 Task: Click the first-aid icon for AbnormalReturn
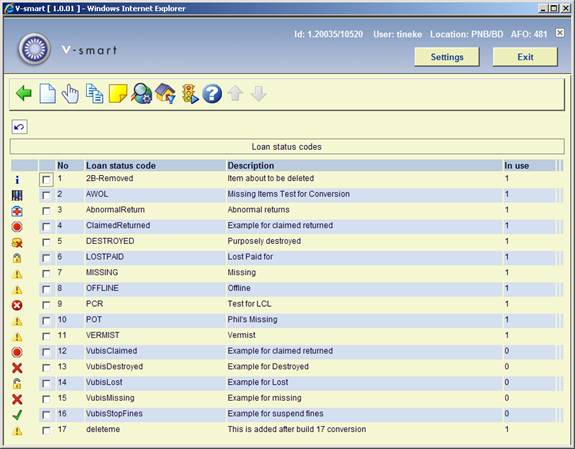point(17,211)
